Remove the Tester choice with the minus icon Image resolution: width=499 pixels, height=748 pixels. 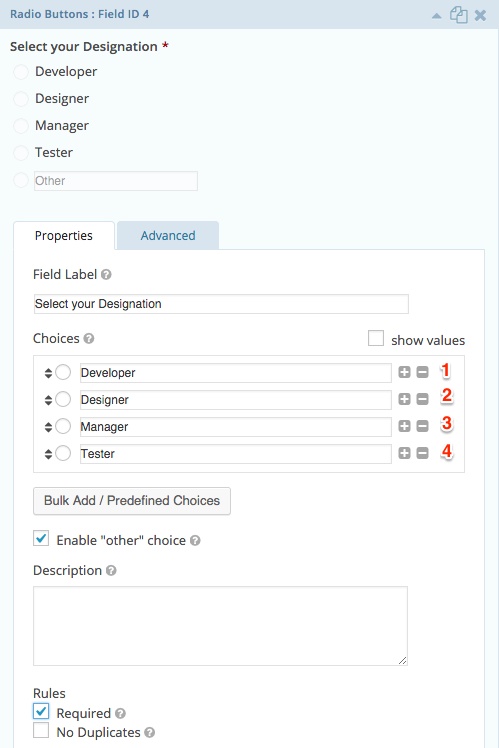pyautogui.click(x=422, y=453)
